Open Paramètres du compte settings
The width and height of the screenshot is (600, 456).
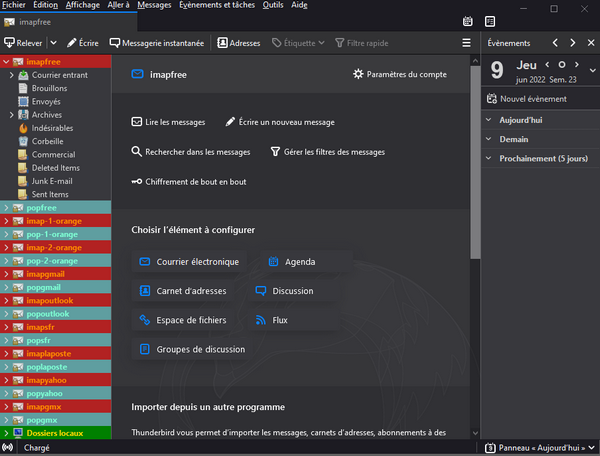[x=400, y=74]
